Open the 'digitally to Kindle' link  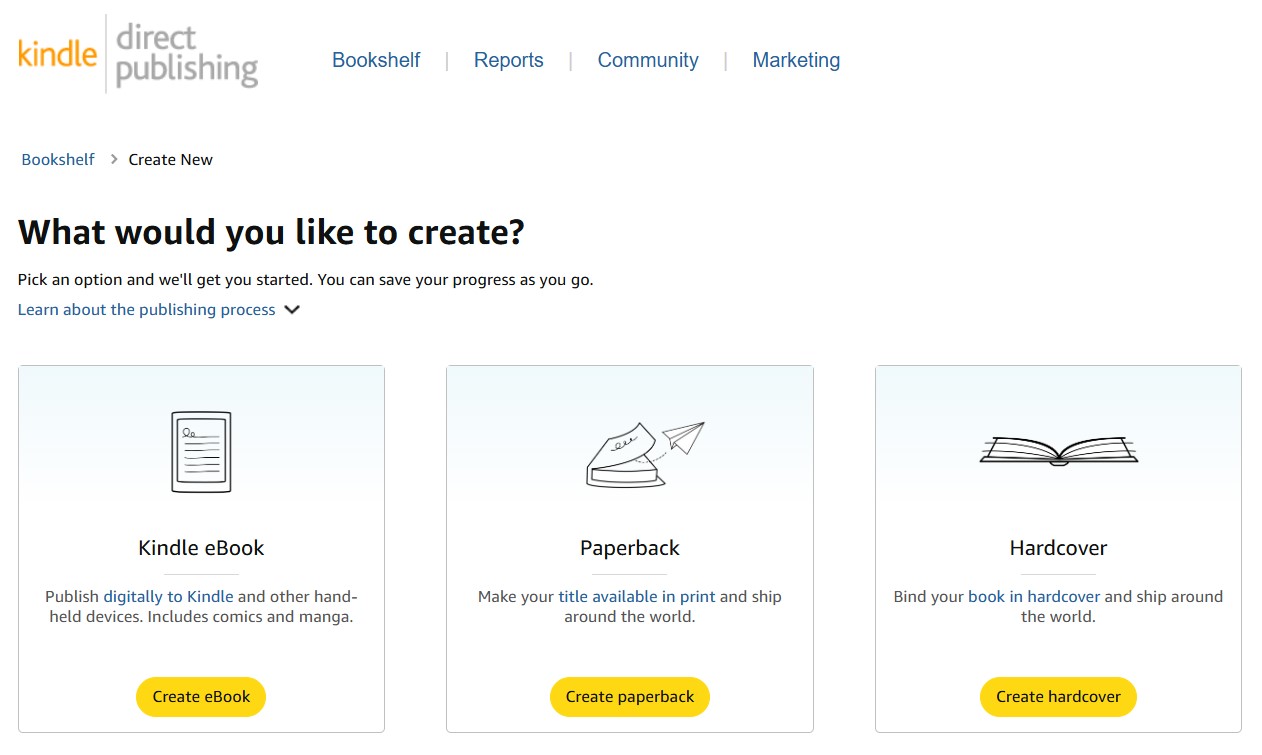tap(168, 597)
